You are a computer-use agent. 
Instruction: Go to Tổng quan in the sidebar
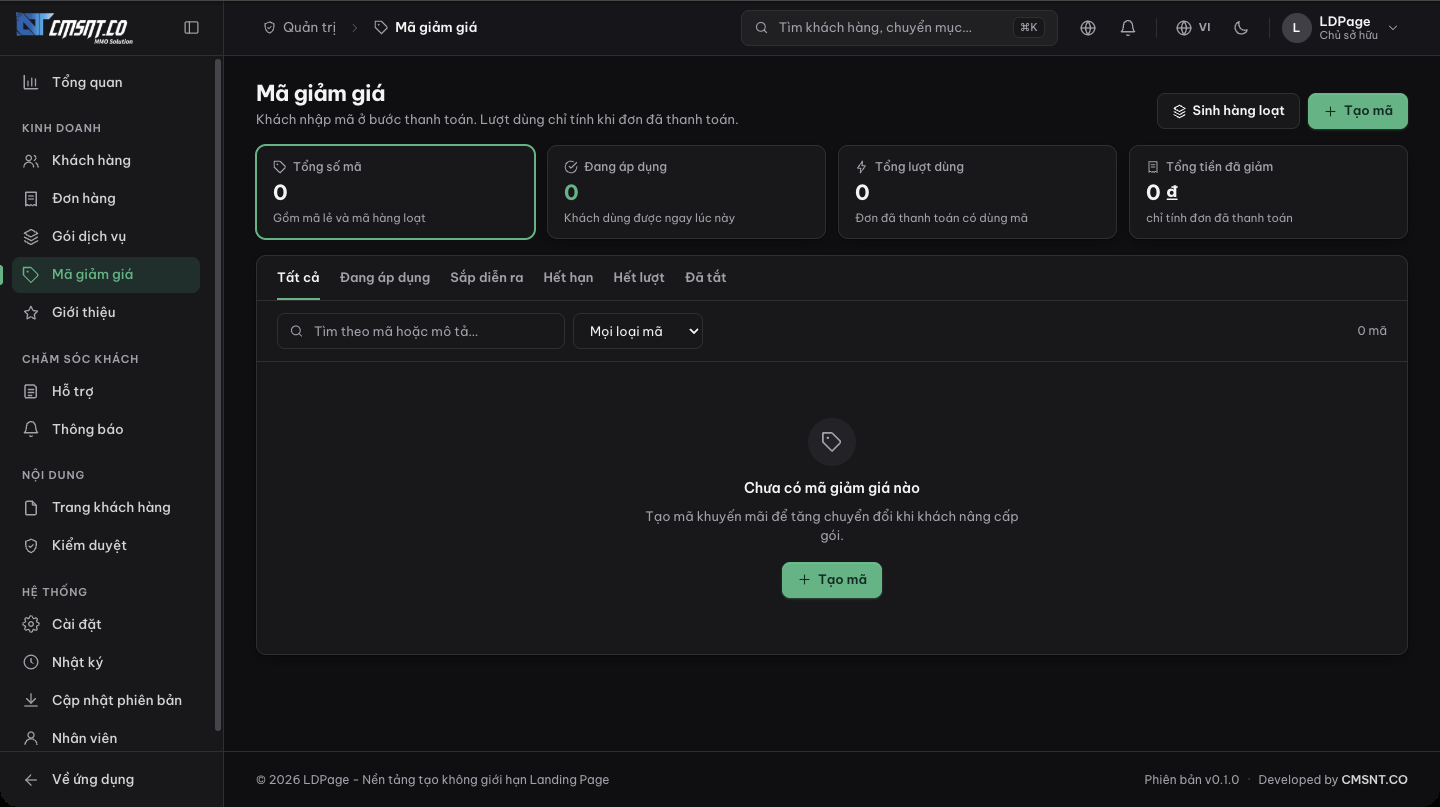click(106, 82)
